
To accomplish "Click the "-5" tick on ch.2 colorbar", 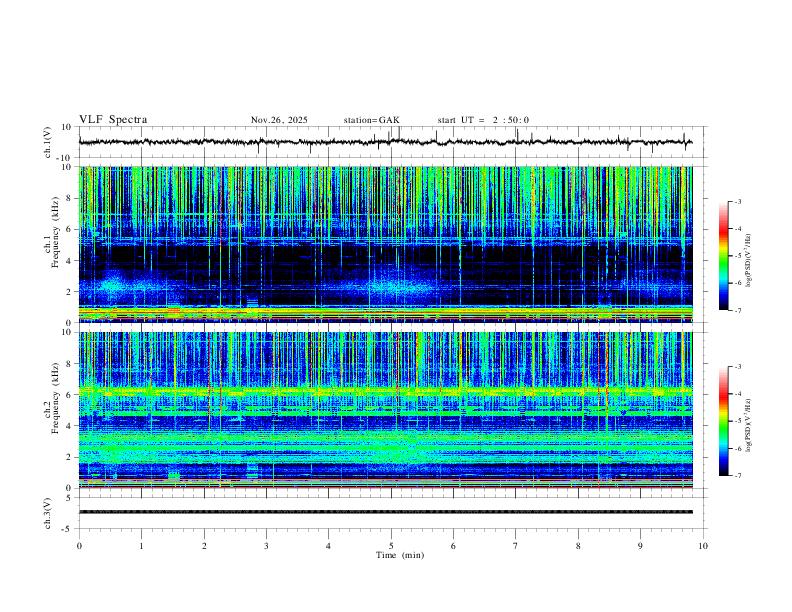I will (737, 421).
